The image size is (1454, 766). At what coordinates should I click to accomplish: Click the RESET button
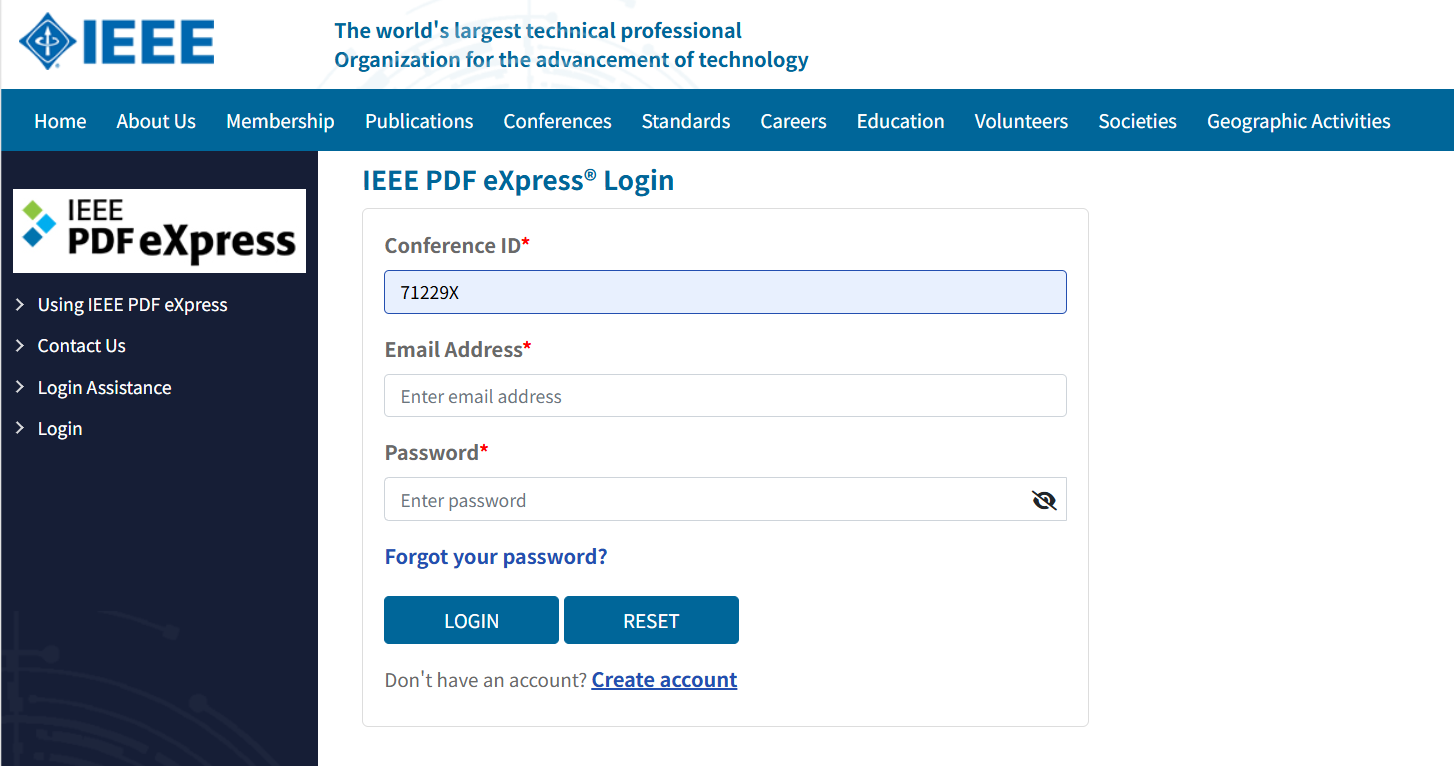651,620
